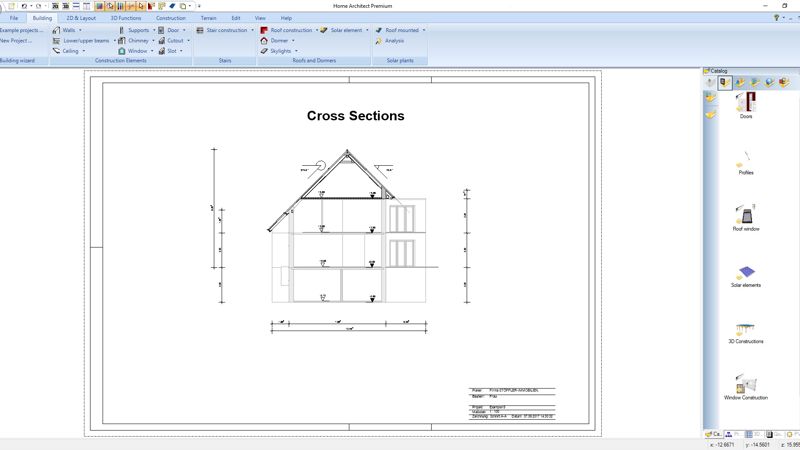Expand the Window dropdown arrow
The image size is (800, 450).
tap(152, 51)
